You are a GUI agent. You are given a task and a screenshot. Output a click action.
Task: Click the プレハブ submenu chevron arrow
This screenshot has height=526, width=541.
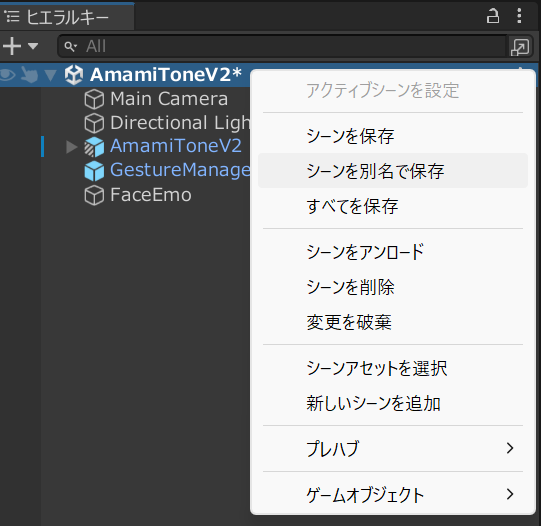(x=510, y=448)
